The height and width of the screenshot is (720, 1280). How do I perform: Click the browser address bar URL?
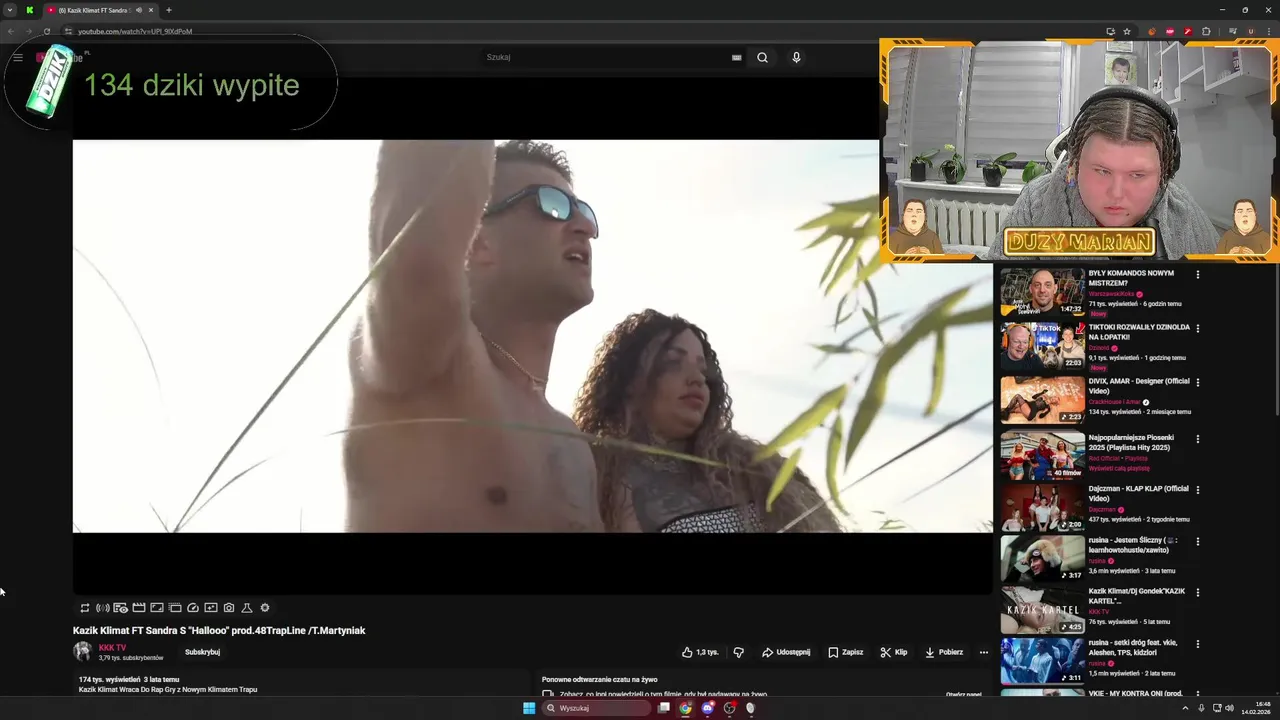135,31
